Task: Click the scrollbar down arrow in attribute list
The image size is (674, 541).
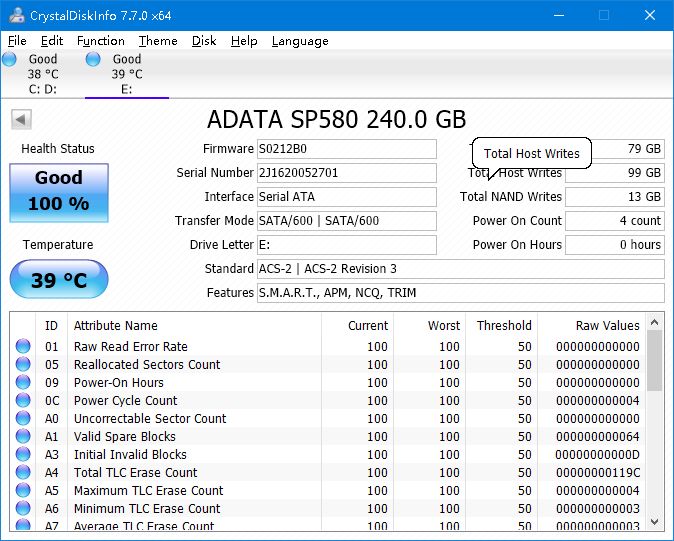Action: tap(655, 522)
